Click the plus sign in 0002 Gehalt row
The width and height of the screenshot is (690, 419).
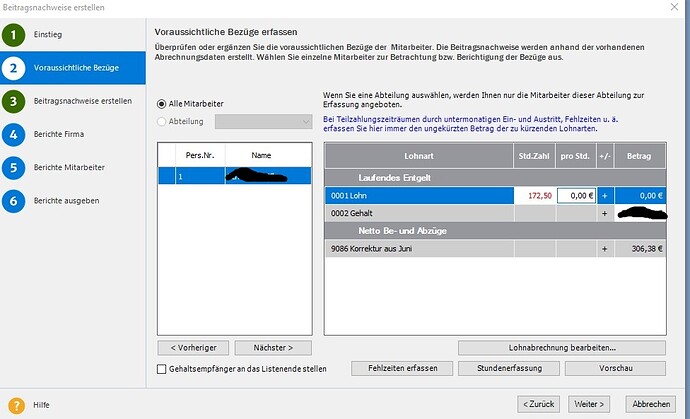pyautogui.click(x=605, y=213)
